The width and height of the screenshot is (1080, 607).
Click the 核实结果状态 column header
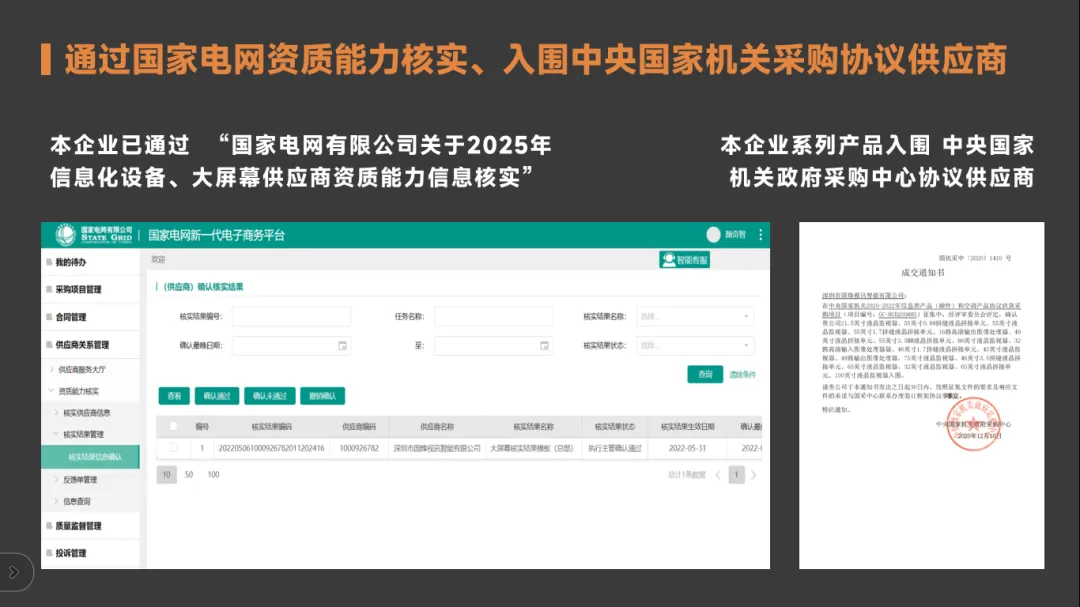614,426
